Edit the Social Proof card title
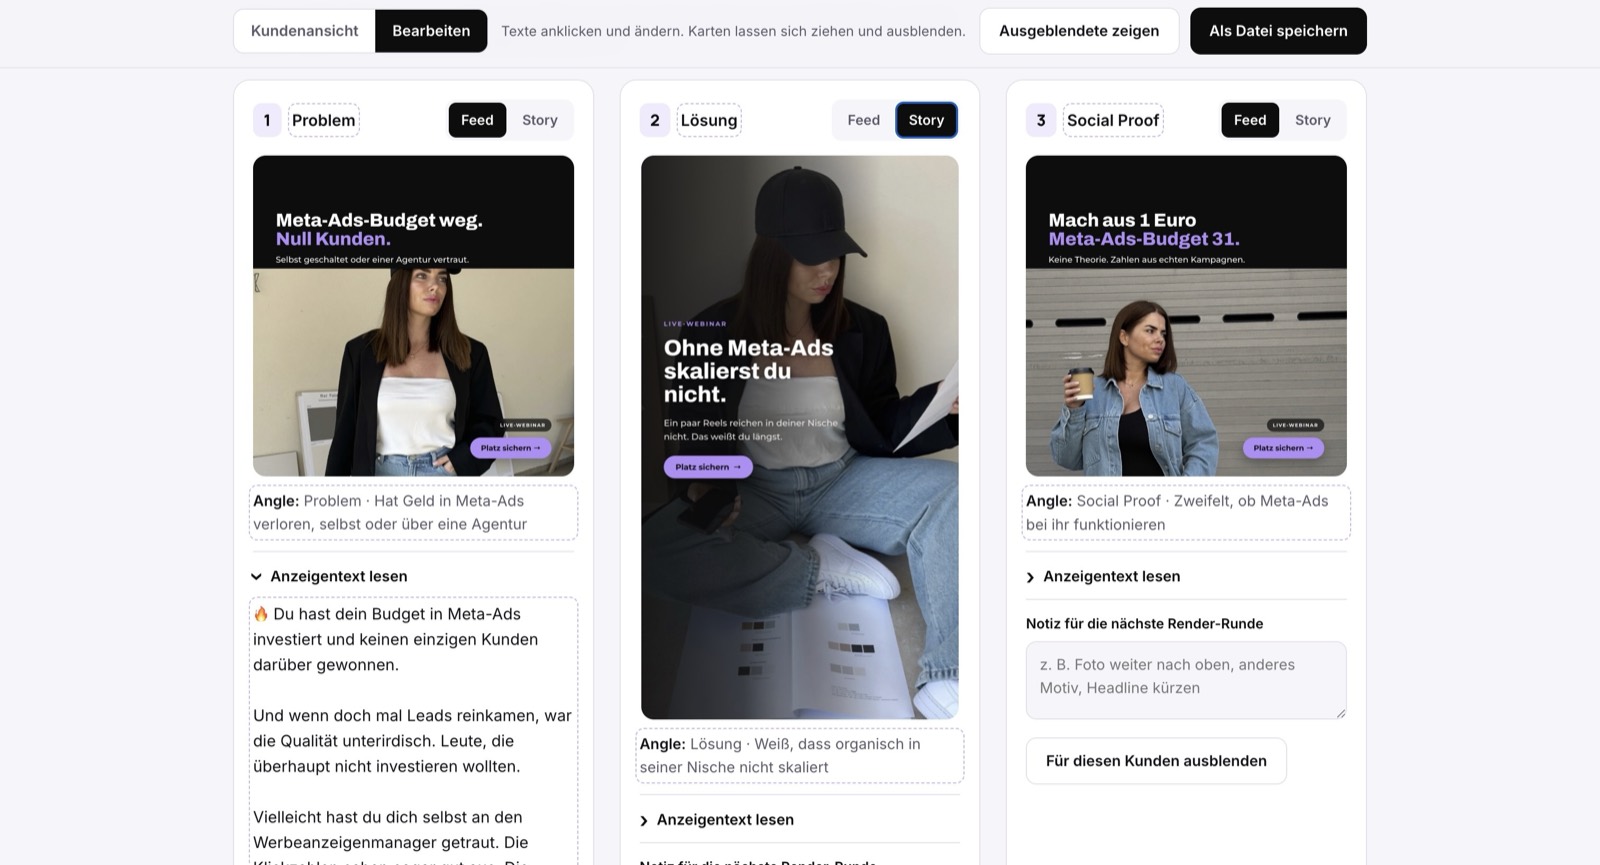Viewport: 1600px width, 865px height. click(x=1113, y=120)
